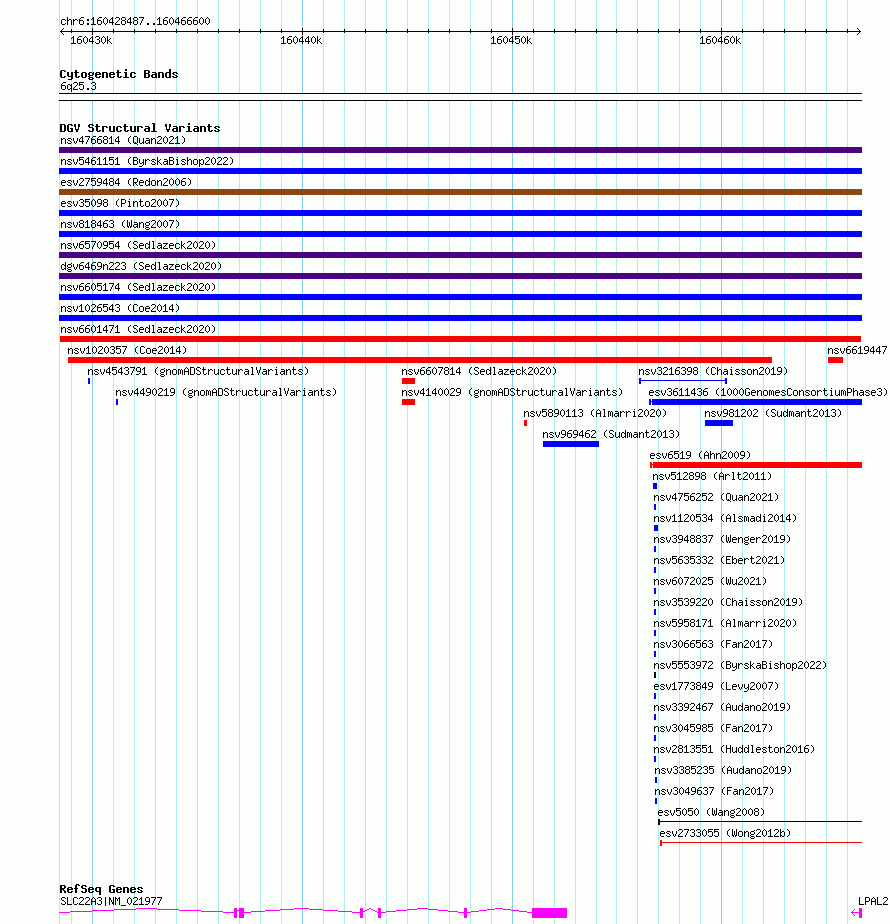The height and width of the screenshot is (924, 890).
Task: Select esv1773849 (Levy2007) label
Action: (716, 687)
